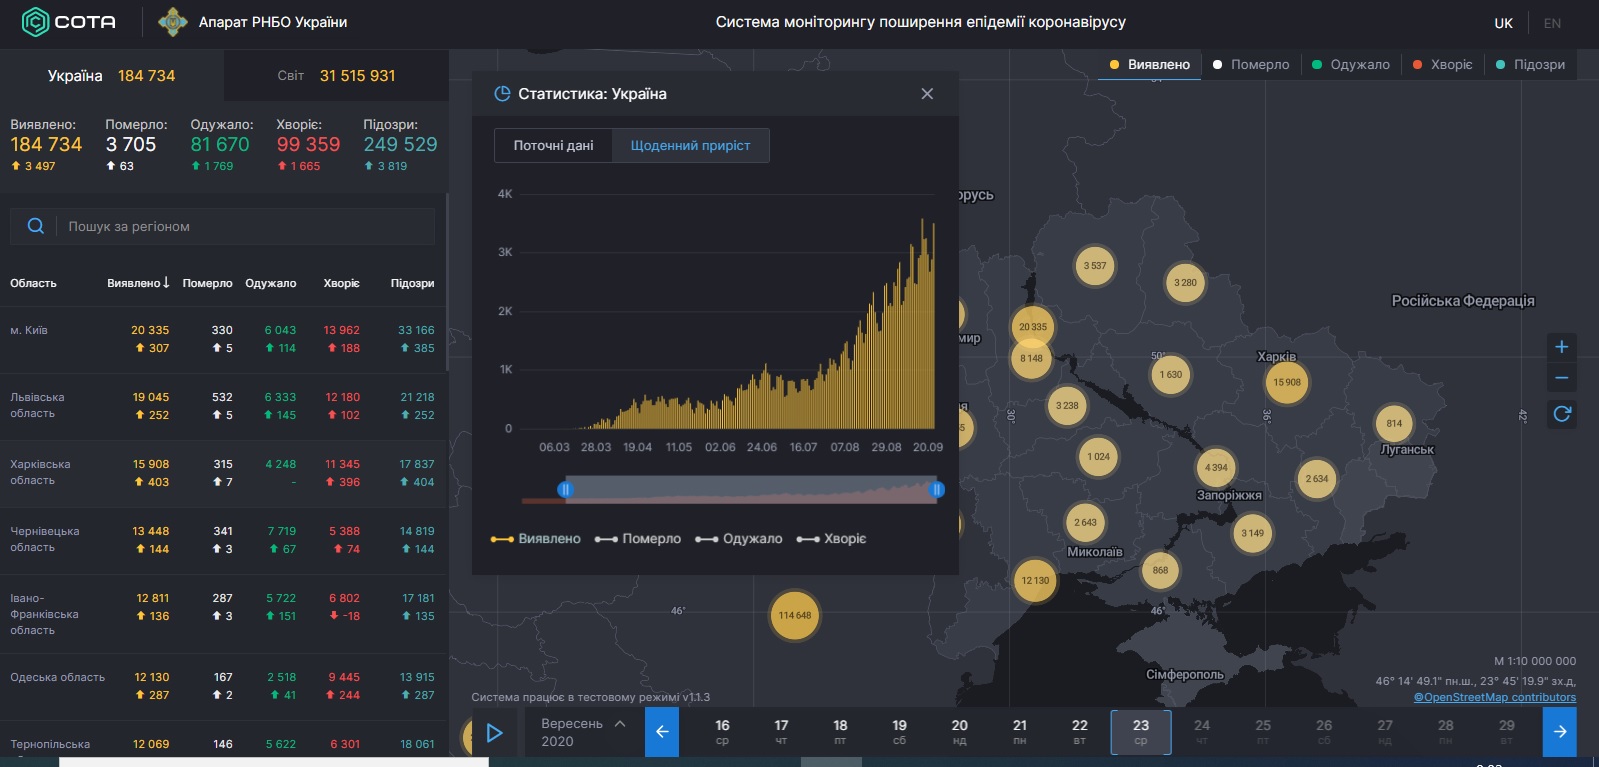This screenshot has width=1599, height=767.
Task: Select the Померло map indicator
Action: pyautogui.click(x=1250, y=65)
